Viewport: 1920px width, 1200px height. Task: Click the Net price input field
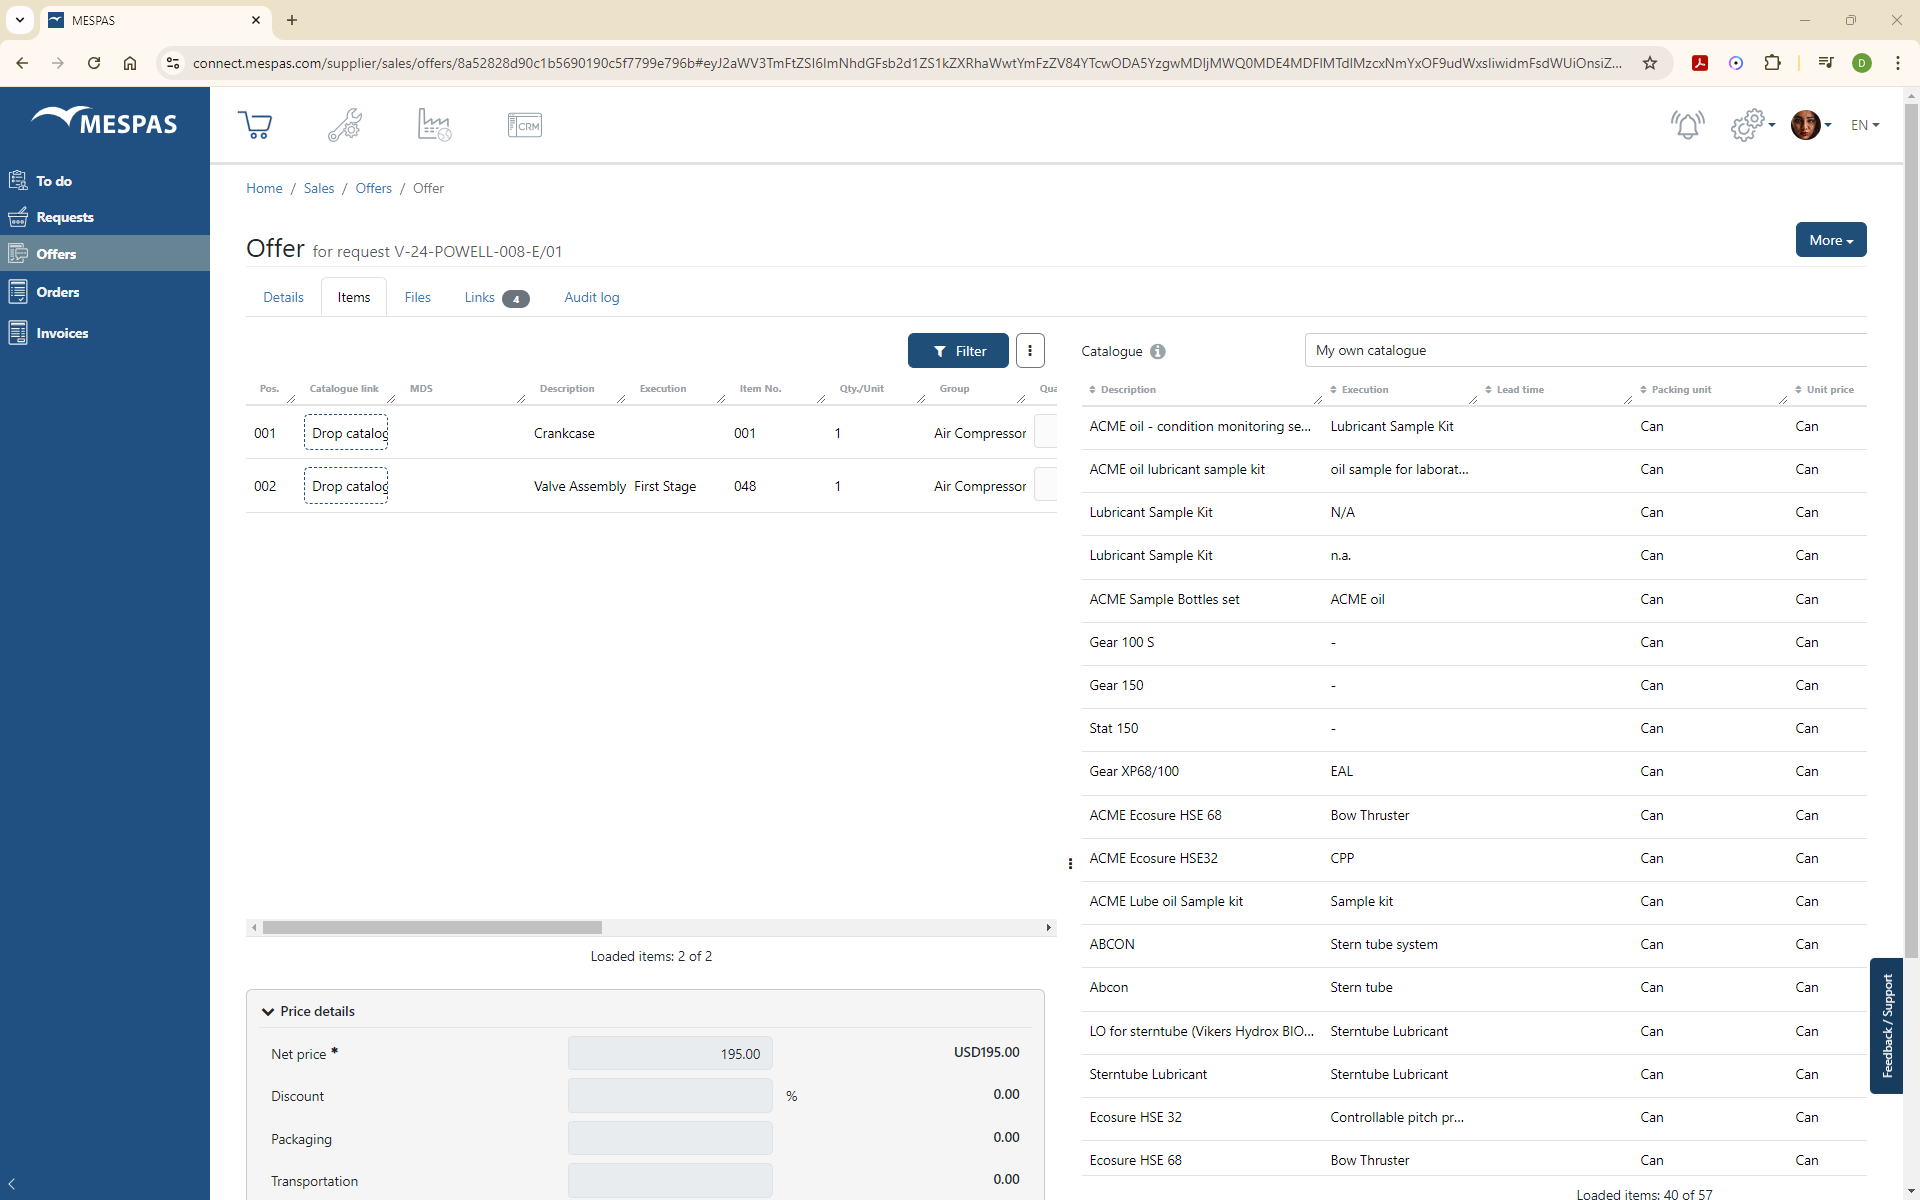(x=670, y=1054)
